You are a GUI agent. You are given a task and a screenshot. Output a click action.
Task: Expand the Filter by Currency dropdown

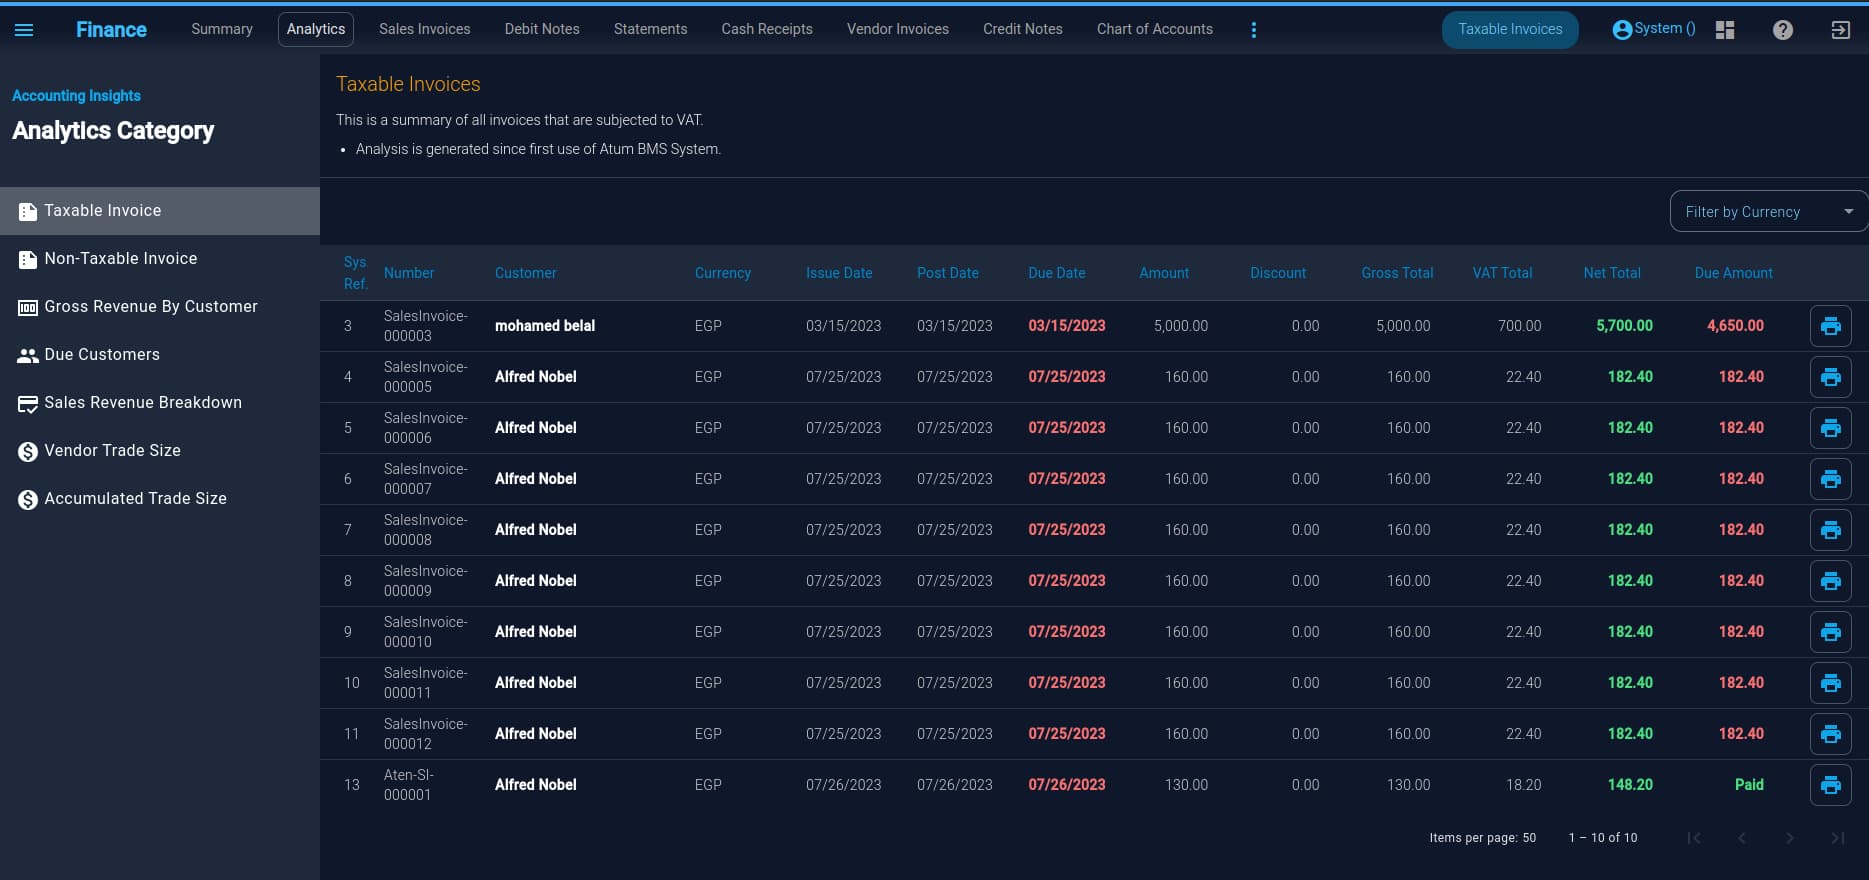pyautogui.click(x=1767, y=212)
